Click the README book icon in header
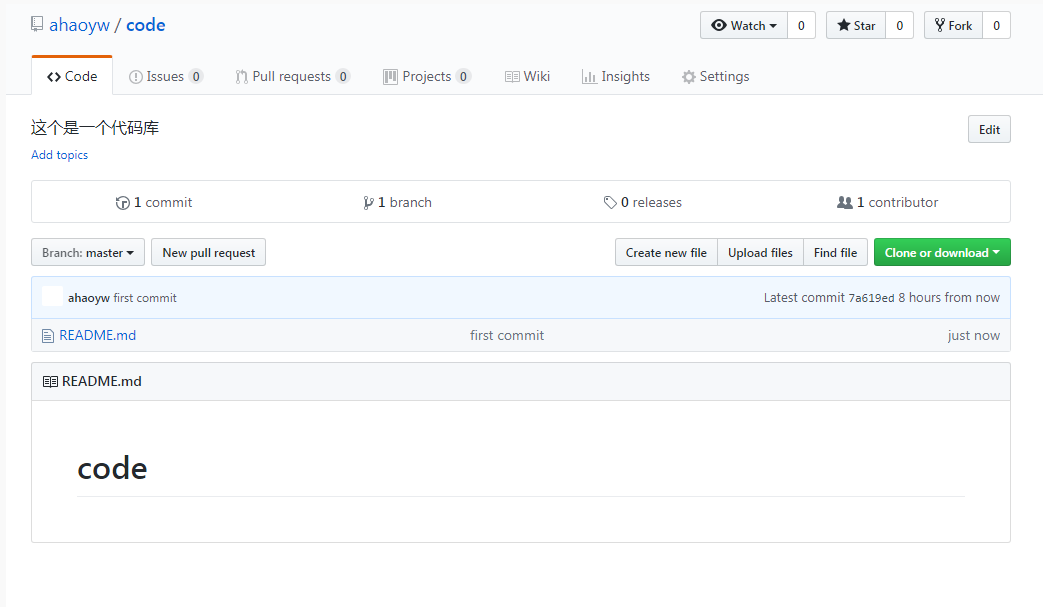 (x=50, y=382)
